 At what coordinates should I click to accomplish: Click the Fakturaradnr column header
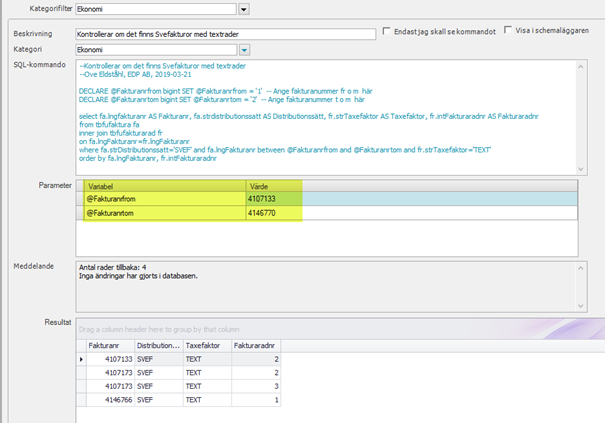253,345
